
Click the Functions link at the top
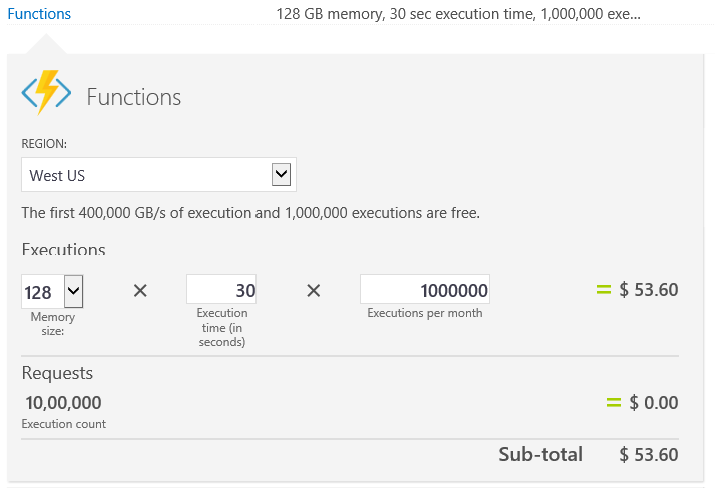tap(39, 14)
